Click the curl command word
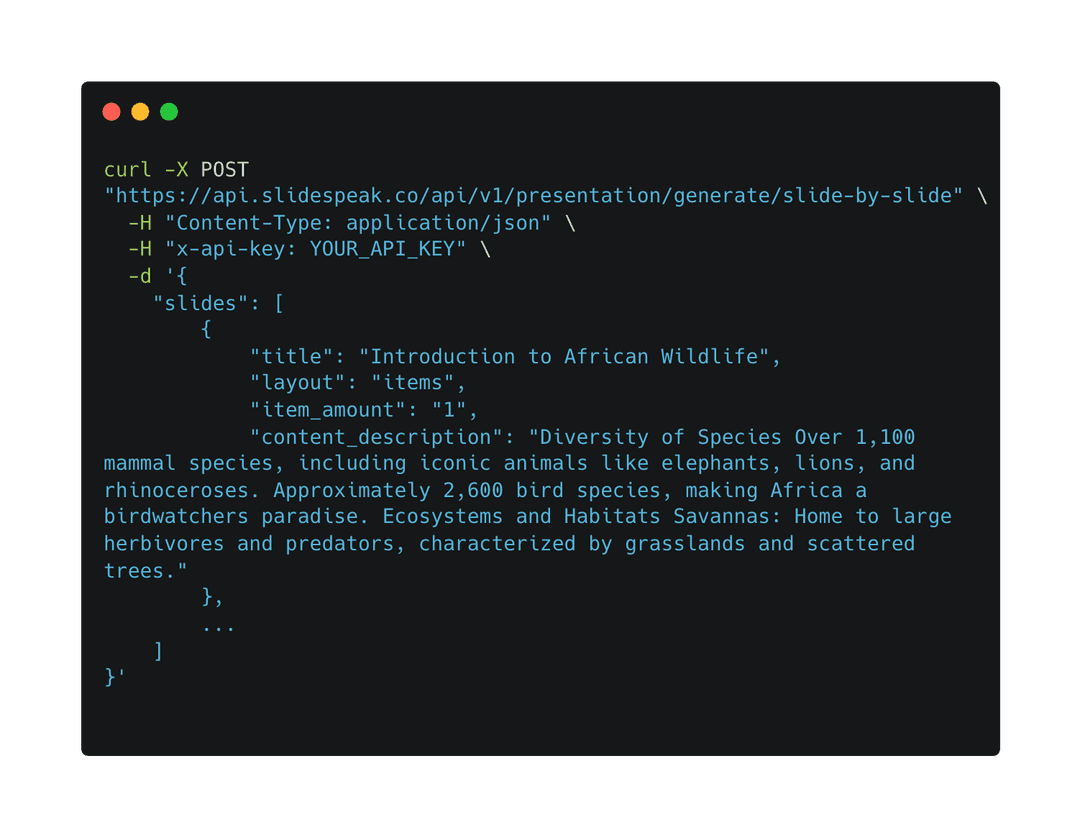 coord(128,170)
